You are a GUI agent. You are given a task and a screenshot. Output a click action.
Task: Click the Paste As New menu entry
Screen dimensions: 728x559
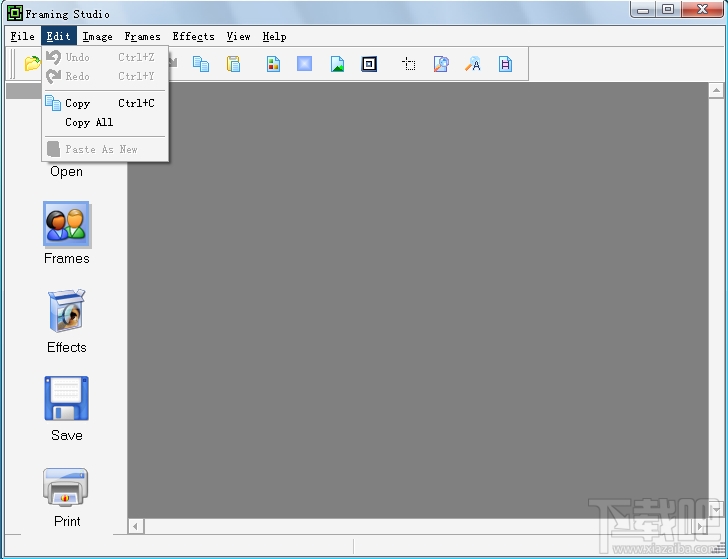coord(105,150)
